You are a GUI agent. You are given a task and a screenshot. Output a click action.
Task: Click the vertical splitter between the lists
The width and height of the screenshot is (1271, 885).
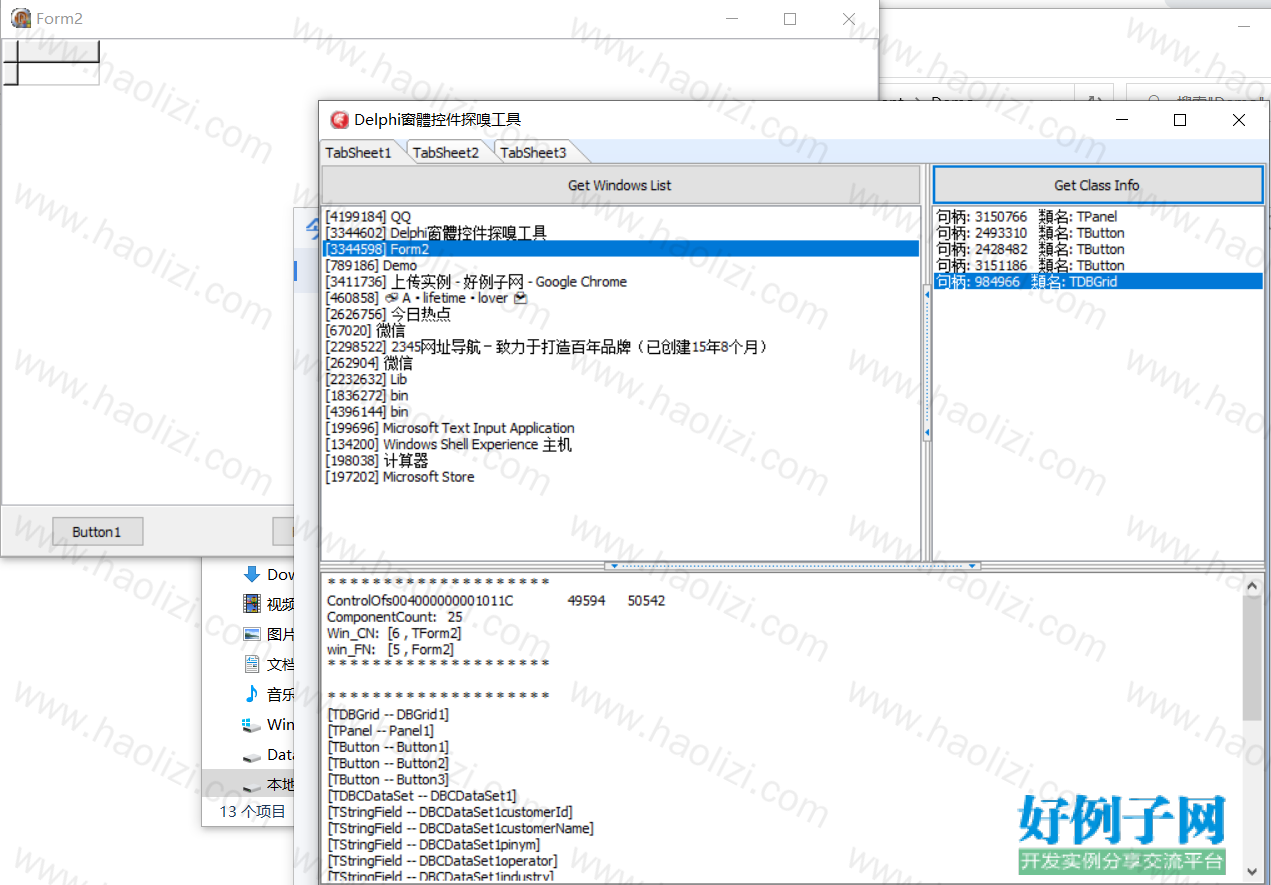(927, 363)
